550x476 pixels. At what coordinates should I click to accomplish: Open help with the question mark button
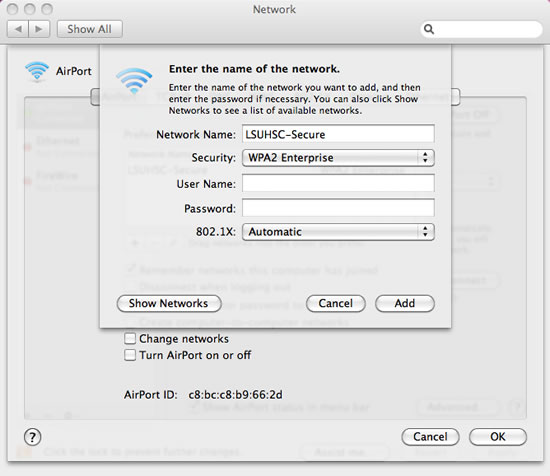click(33, 437)
